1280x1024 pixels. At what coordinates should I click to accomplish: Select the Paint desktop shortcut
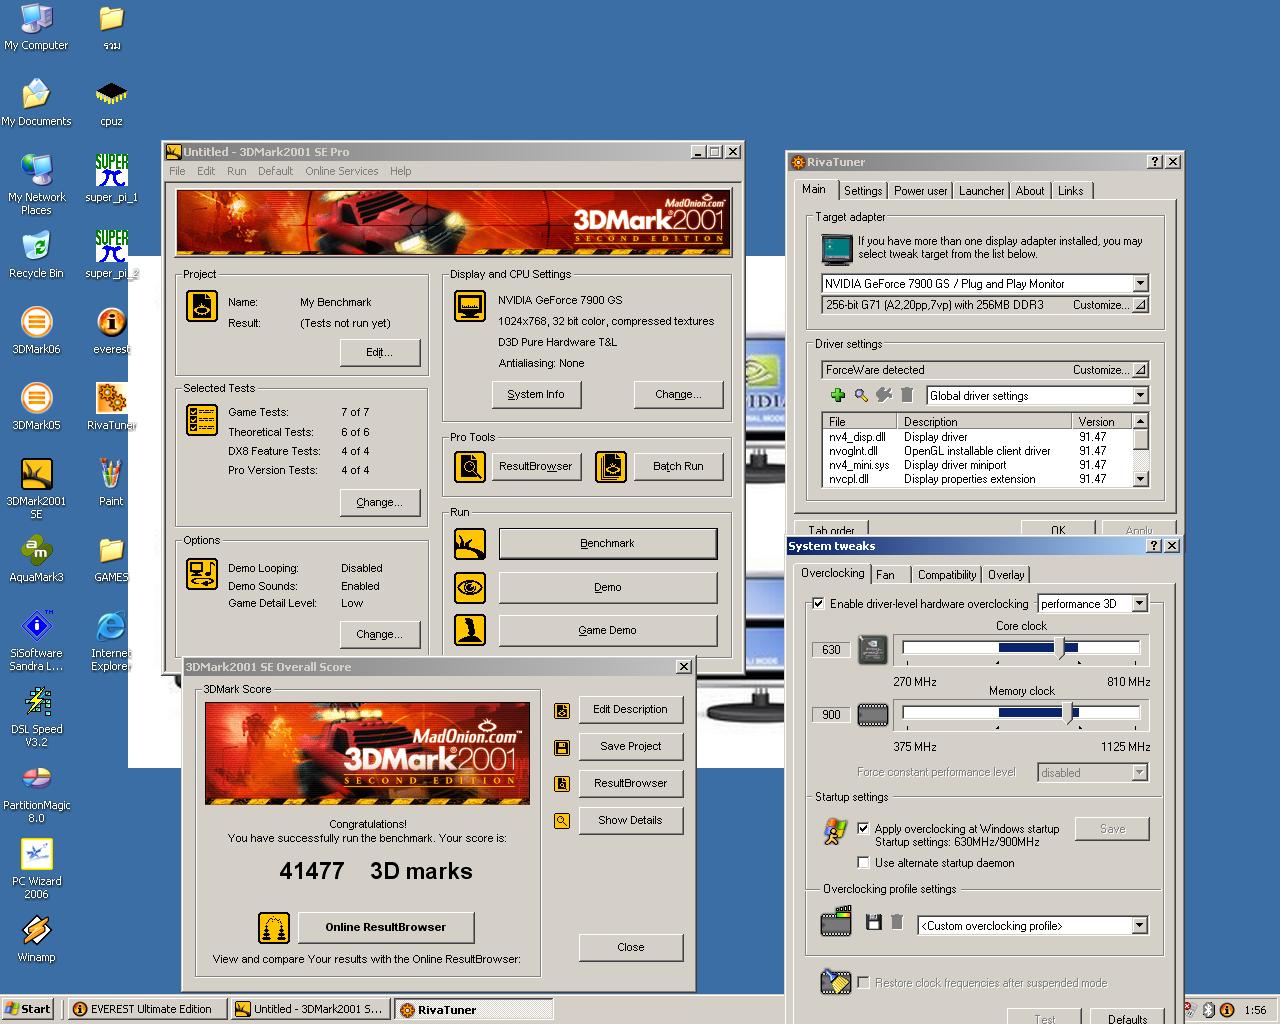(x=111, y=483)
